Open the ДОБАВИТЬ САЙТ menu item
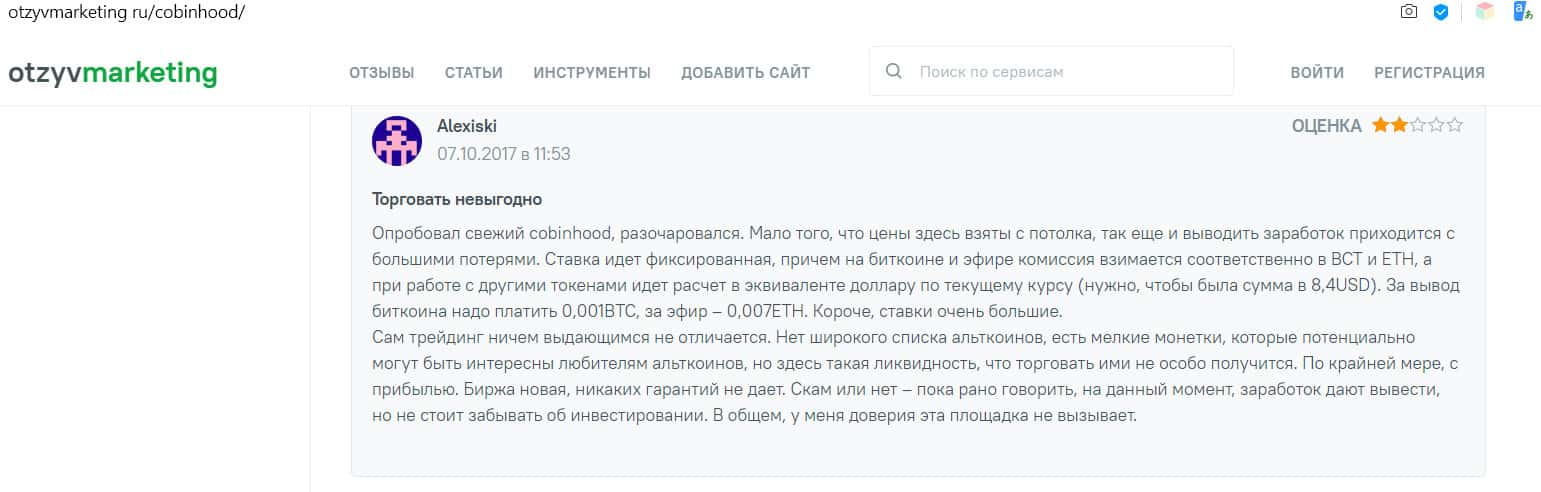The image size is (1541, 492). (x=746, y=73)
